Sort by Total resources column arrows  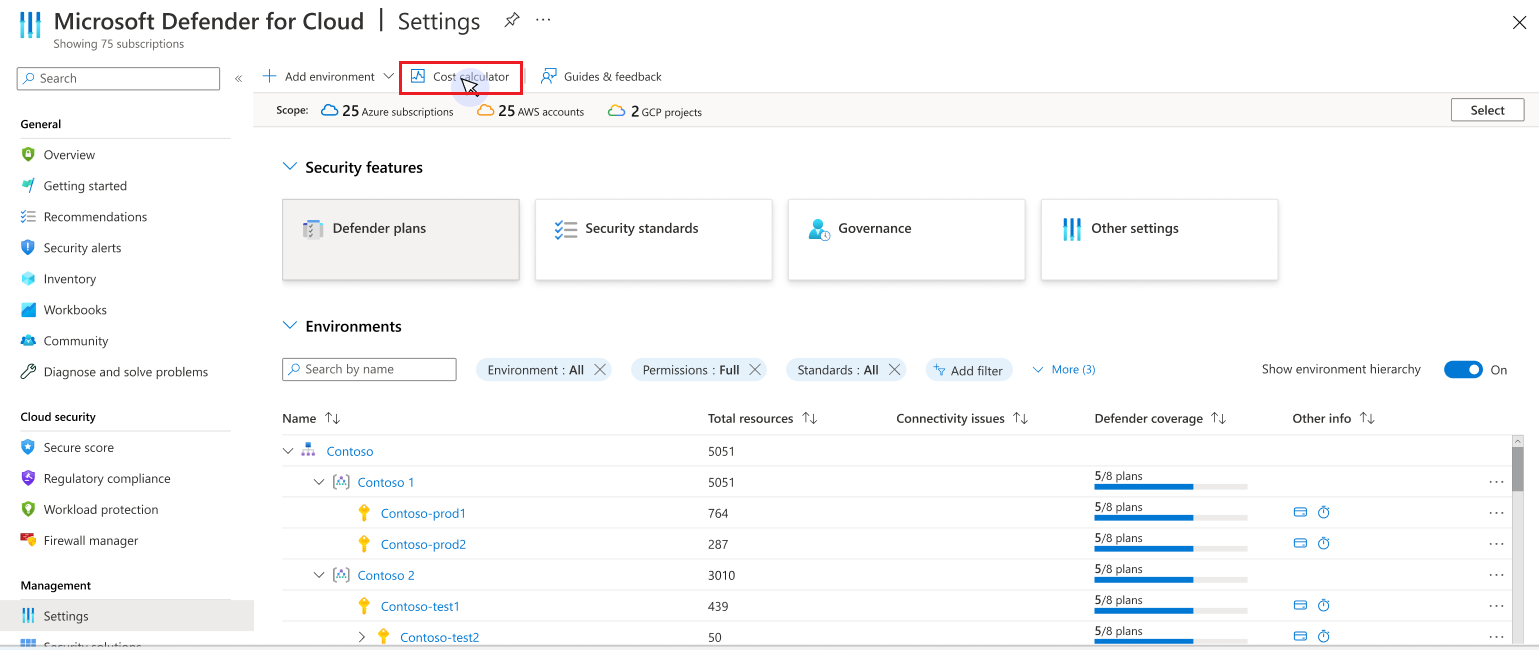(810, 419)
